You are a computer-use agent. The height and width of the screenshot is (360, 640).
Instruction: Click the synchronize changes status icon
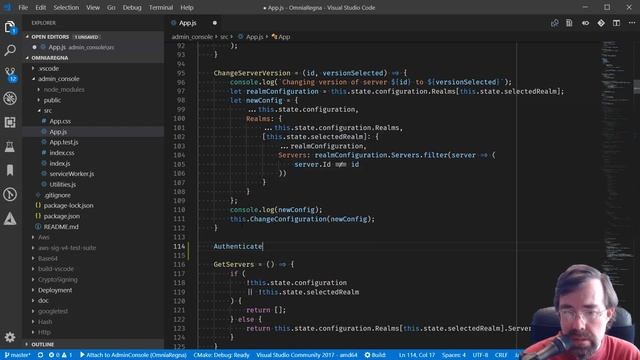point(40,355)
